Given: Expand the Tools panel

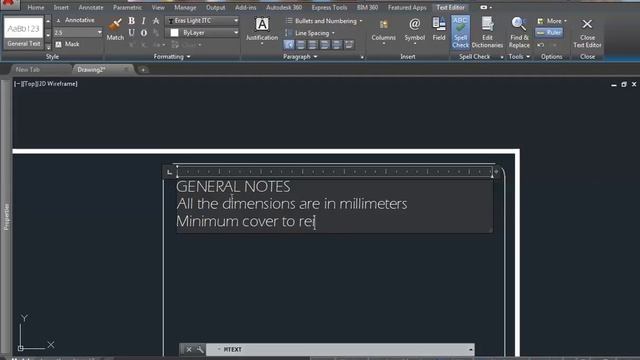Looking at the screenshot, I should (519, 57).
